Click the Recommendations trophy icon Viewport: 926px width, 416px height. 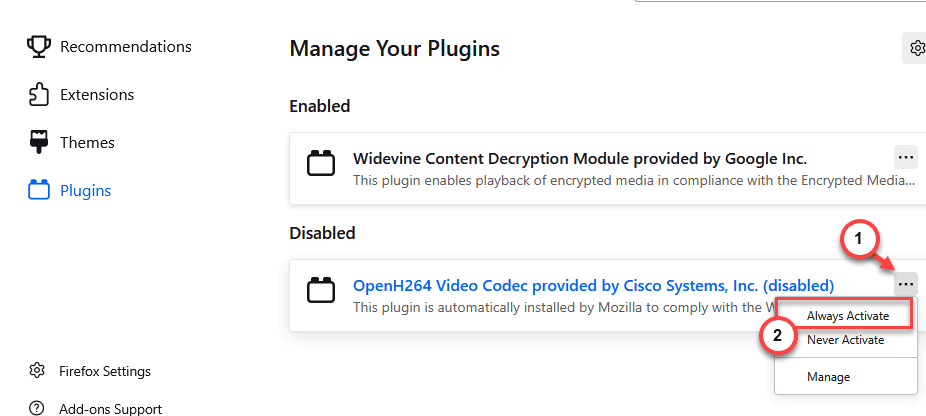[x=38, y=46]
